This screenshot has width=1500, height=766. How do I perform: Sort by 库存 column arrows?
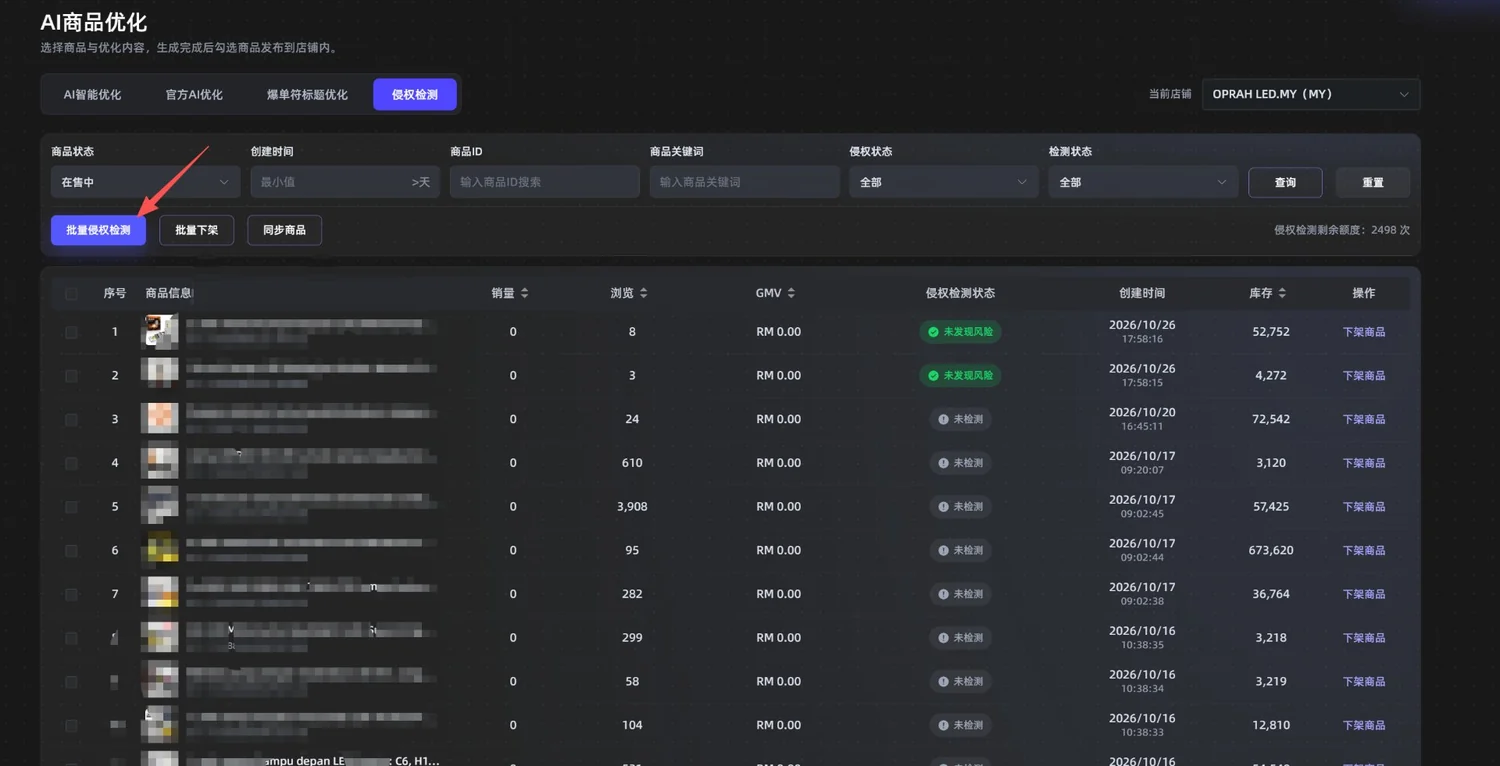1282,293
